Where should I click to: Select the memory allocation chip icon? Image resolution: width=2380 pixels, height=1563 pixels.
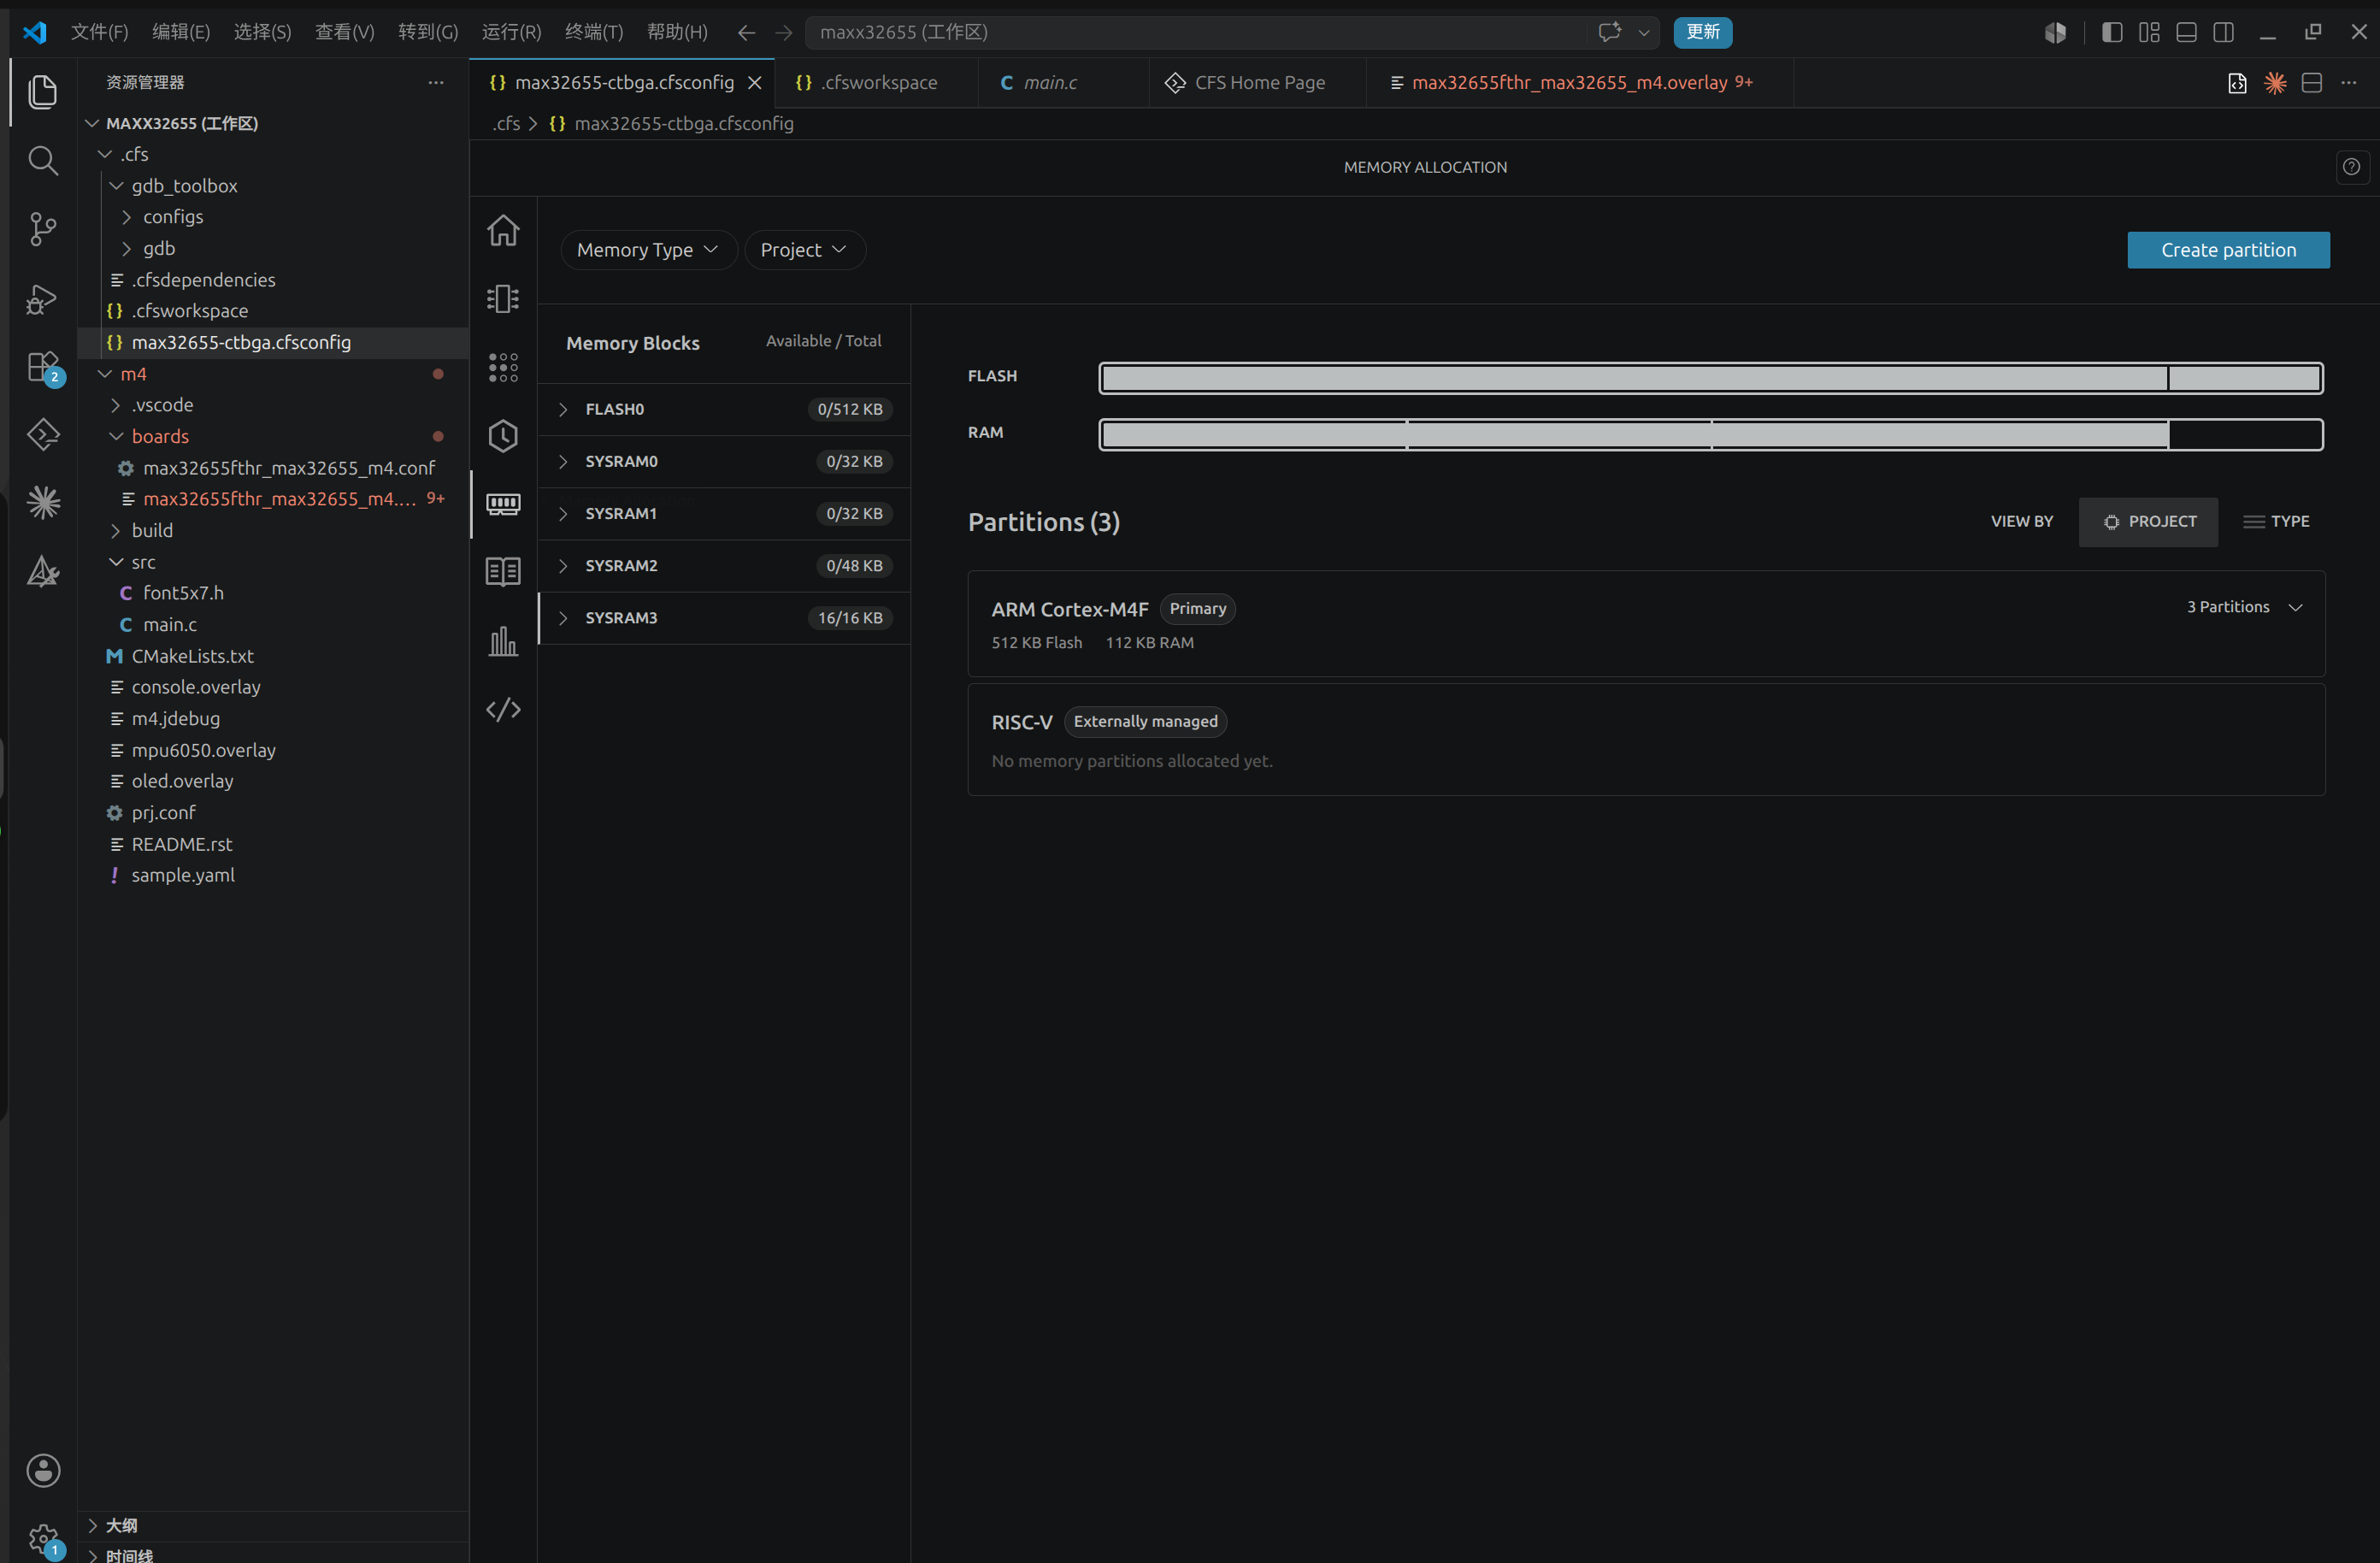click(x=503, y=504)
